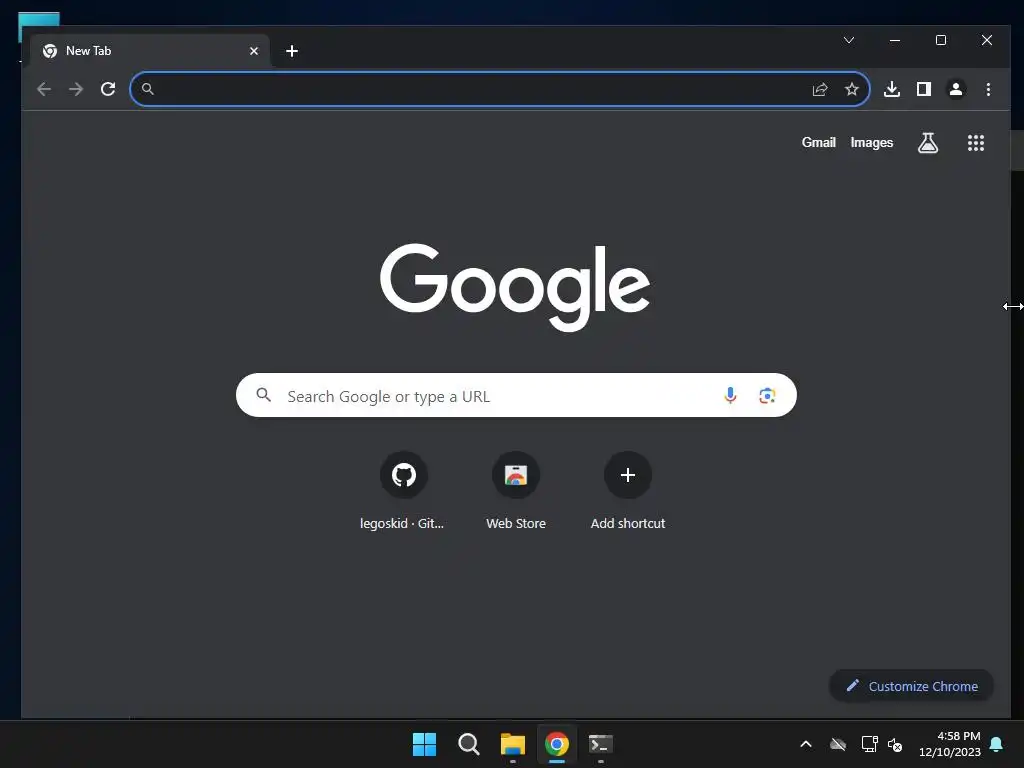Screen dimensions: 1024x768
Task: Open network status tray icon
Action: pyautogui.click(x=869, y=744)
